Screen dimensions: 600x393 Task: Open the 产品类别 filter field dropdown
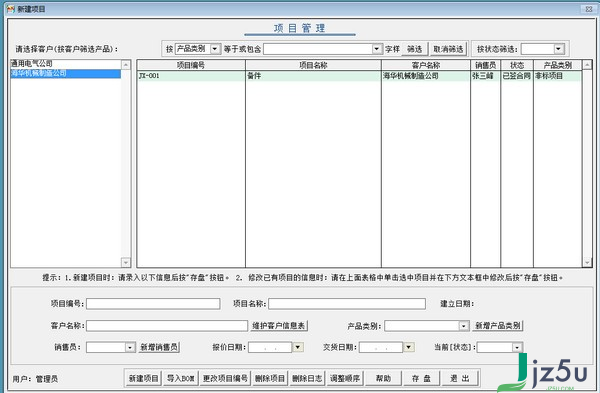pyautogui.click(x=215, y=49)
